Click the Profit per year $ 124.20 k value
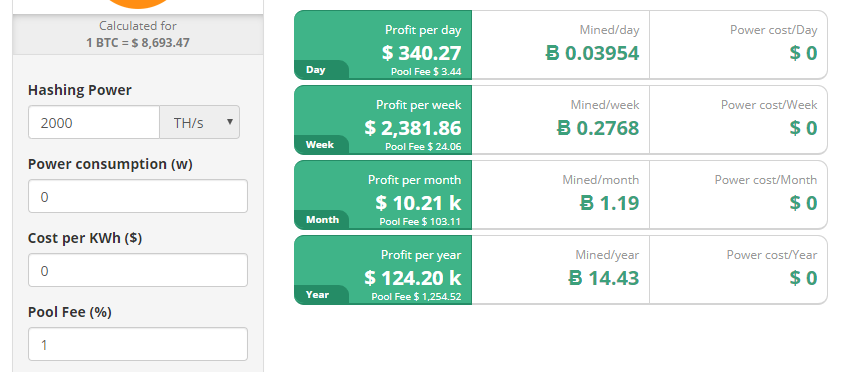The height and width of the screenshot is (372, 851). click(x=412, y=278)
